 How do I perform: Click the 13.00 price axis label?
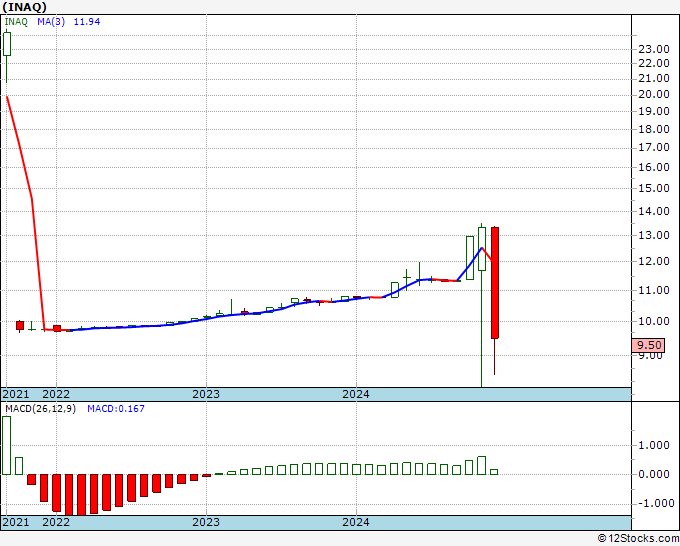(654, 235)
